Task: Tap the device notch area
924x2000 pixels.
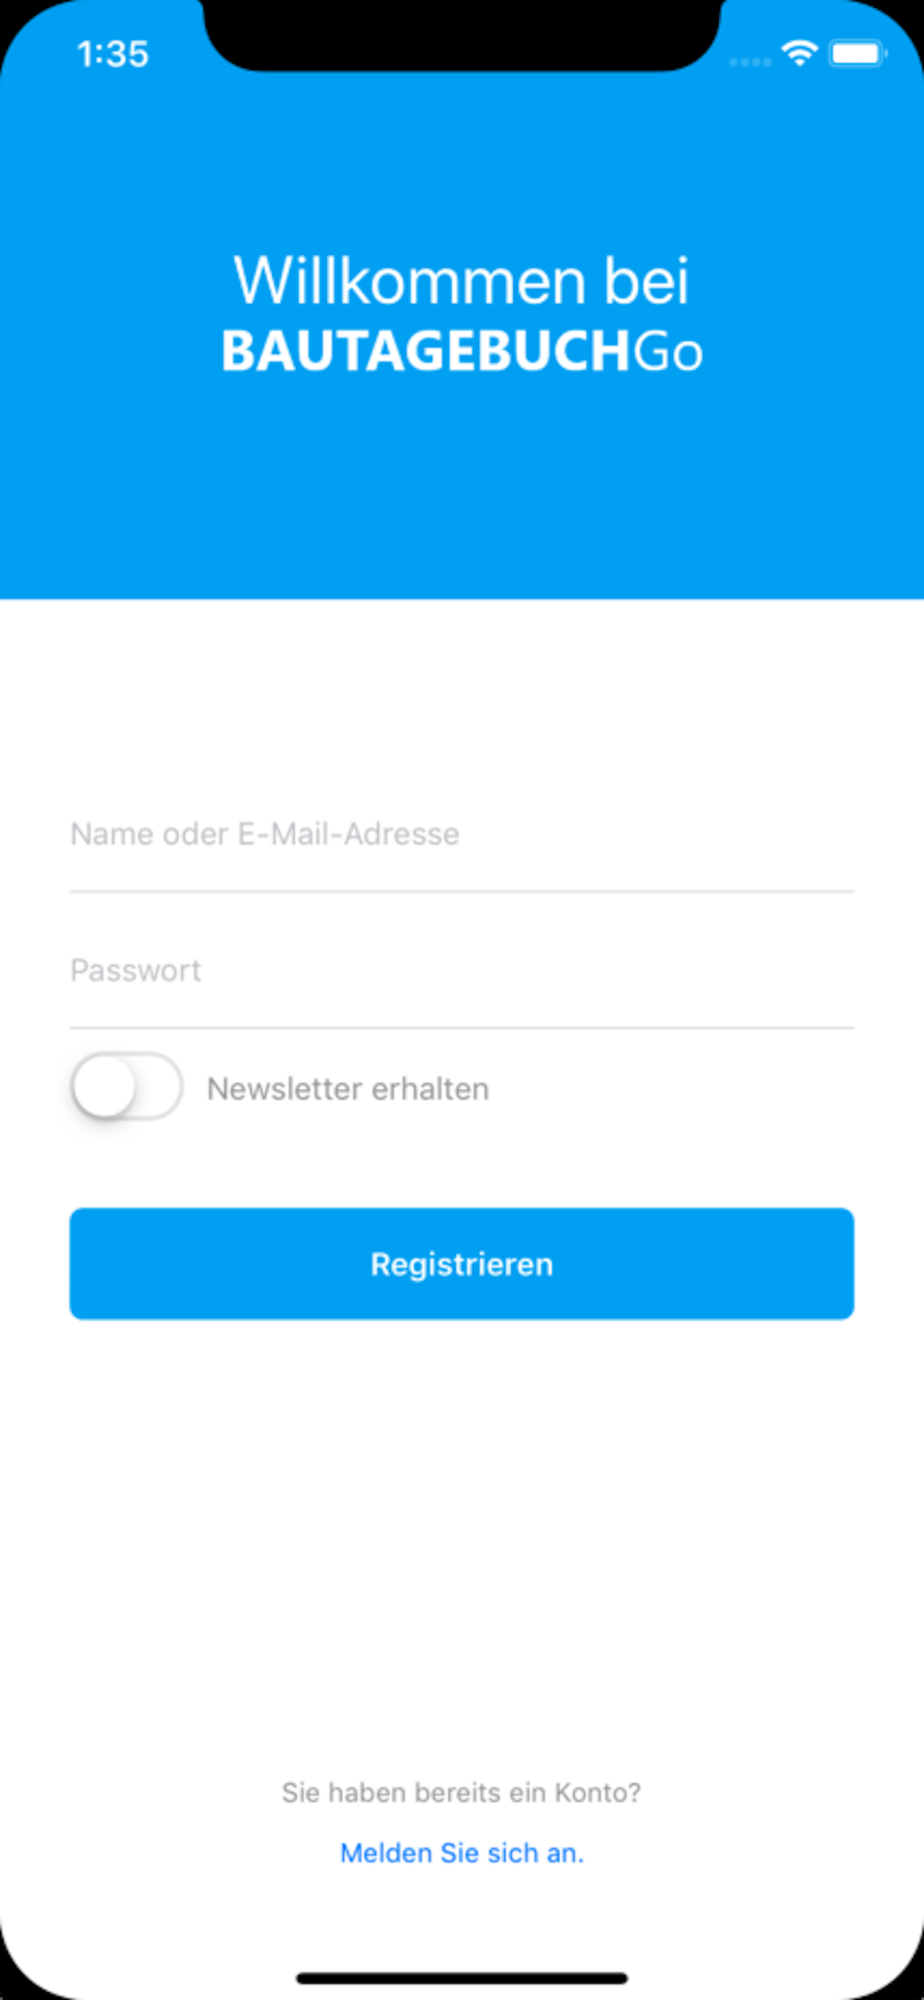Action: [462, 35]
